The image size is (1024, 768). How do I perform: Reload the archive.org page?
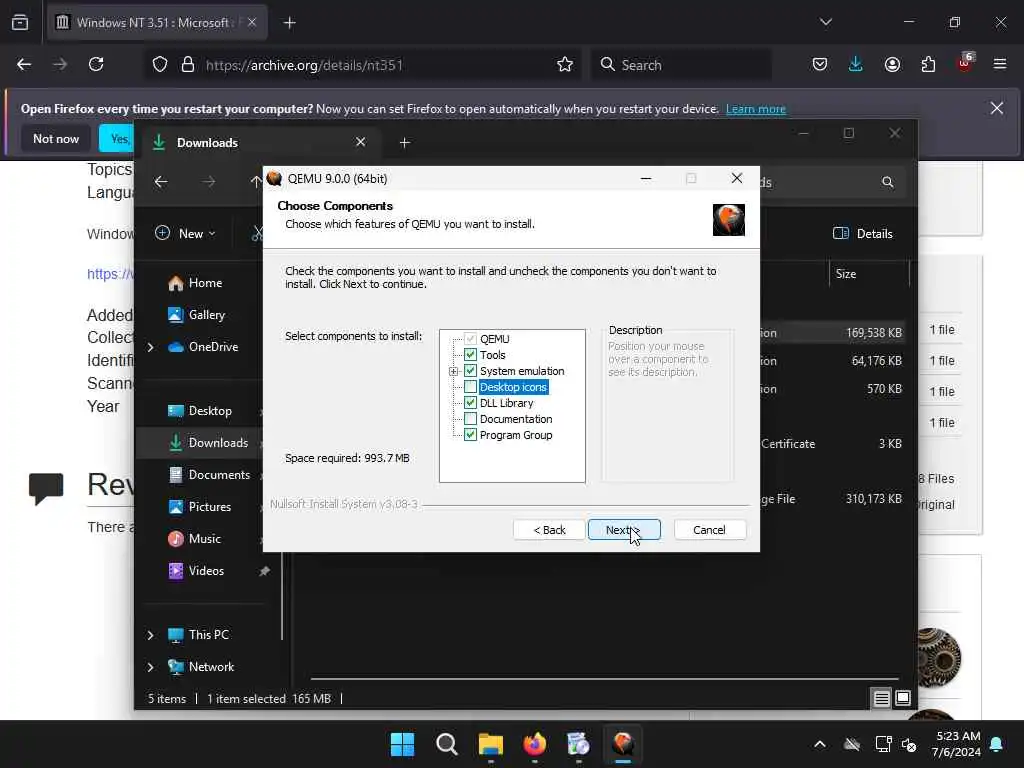coord(97,64)
